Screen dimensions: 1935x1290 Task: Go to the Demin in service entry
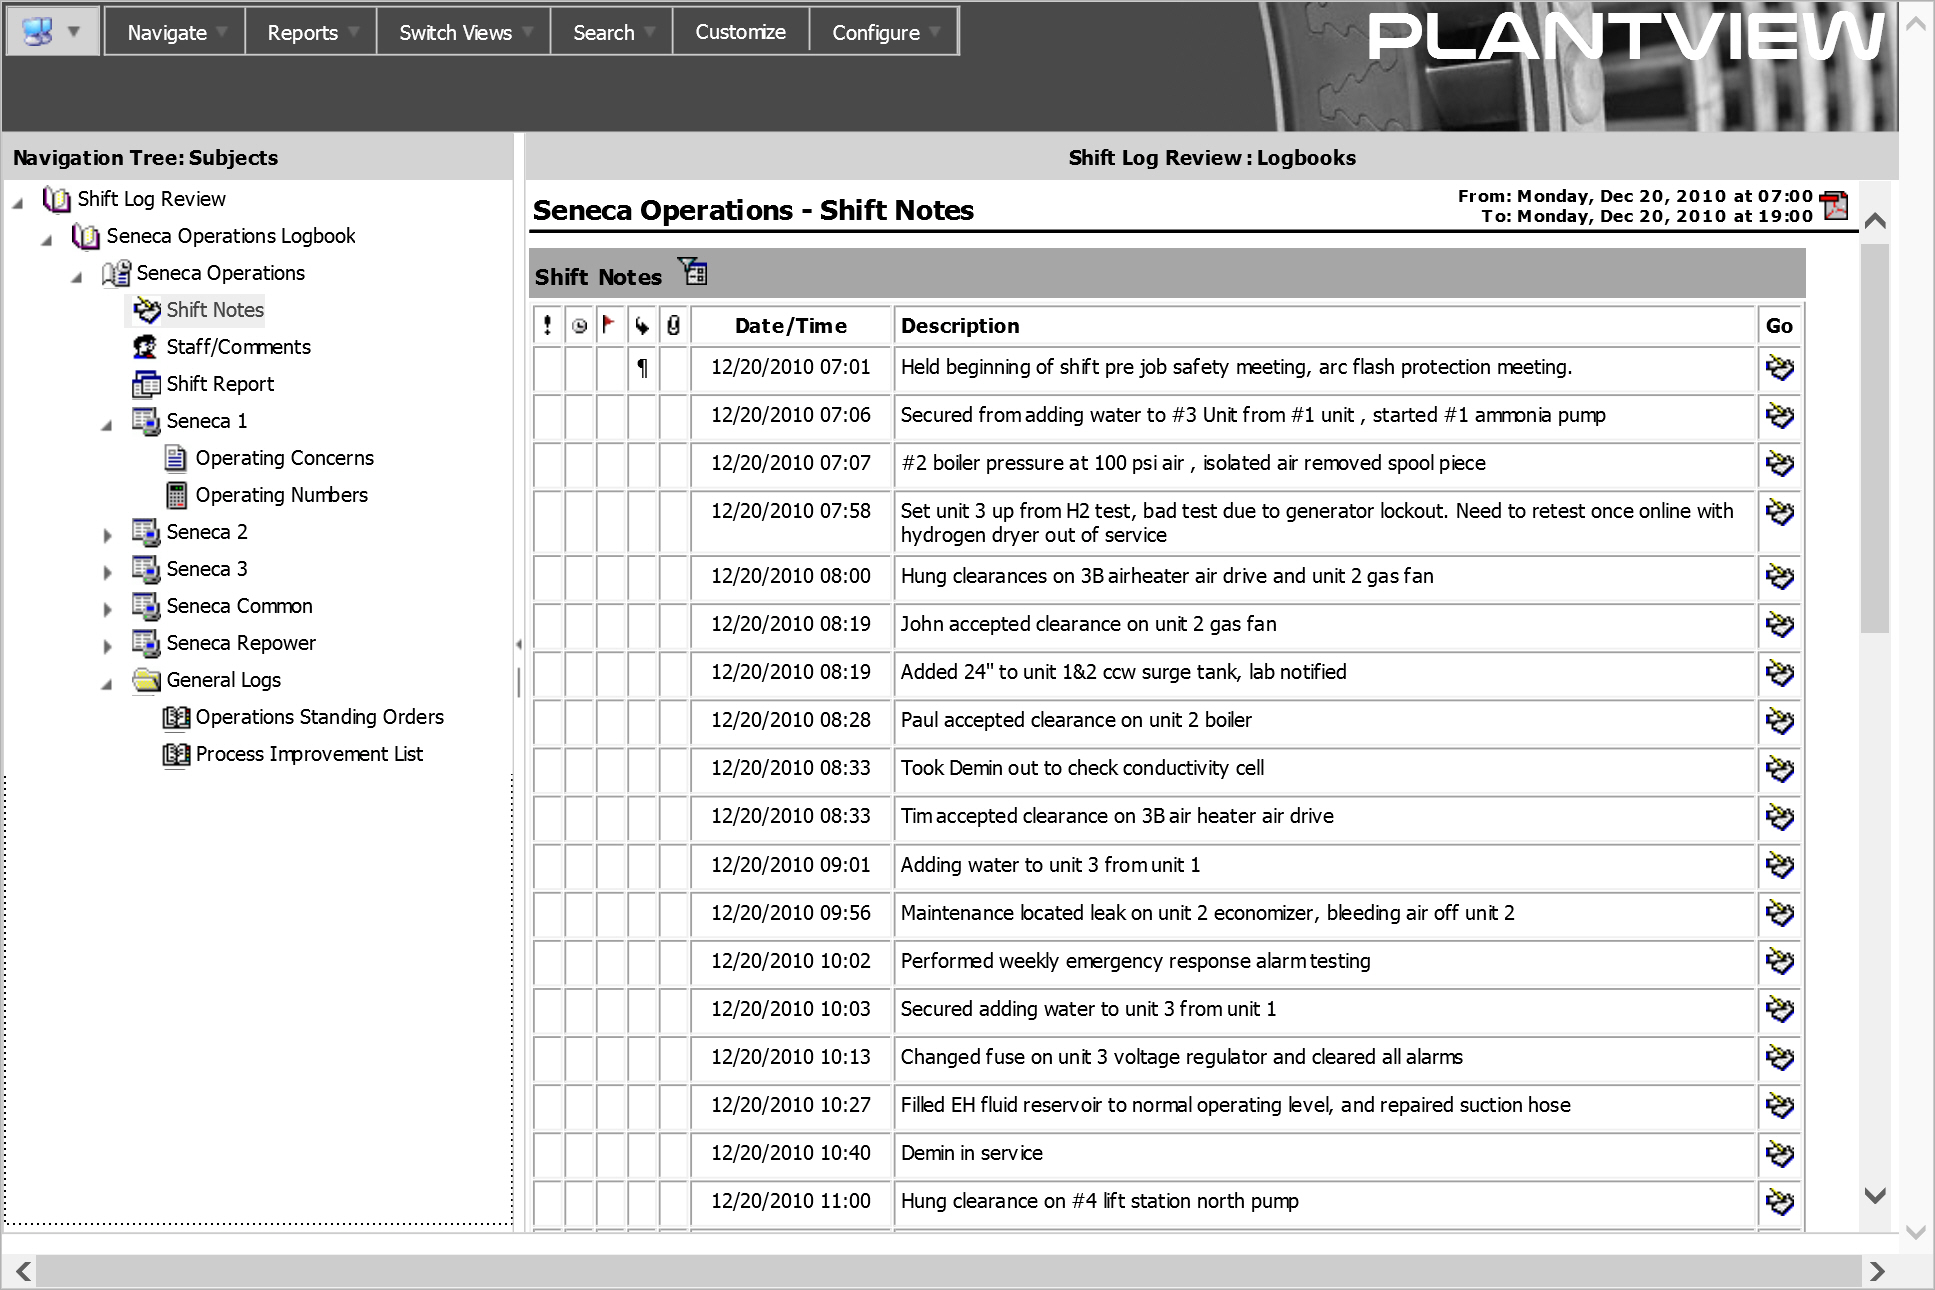(1780, 1153)
